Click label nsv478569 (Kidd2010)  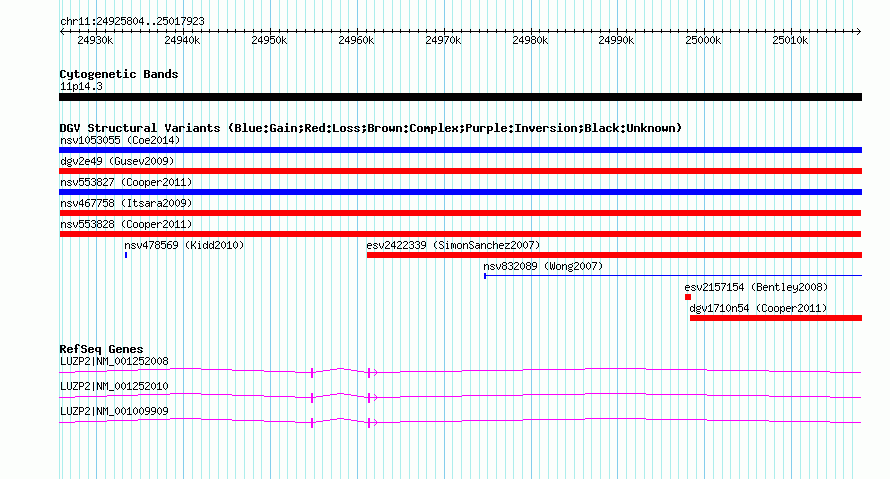click(x=184, y=245)
